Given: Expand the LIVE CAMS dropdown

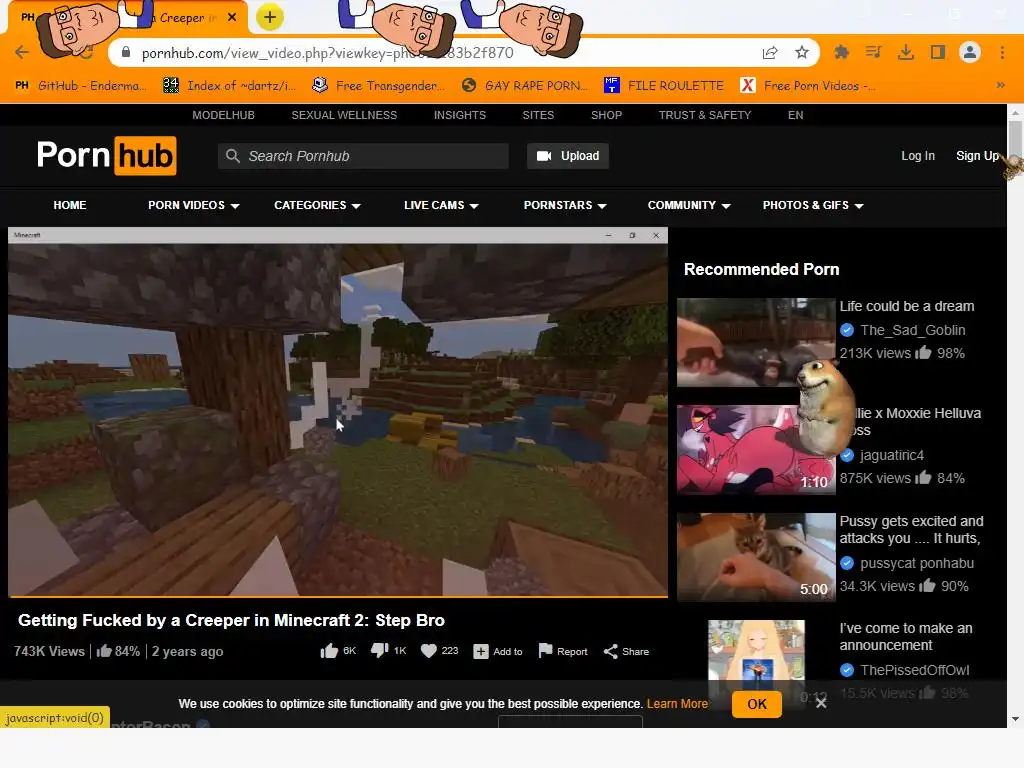Looking at the screenshot, I should 441,205.
